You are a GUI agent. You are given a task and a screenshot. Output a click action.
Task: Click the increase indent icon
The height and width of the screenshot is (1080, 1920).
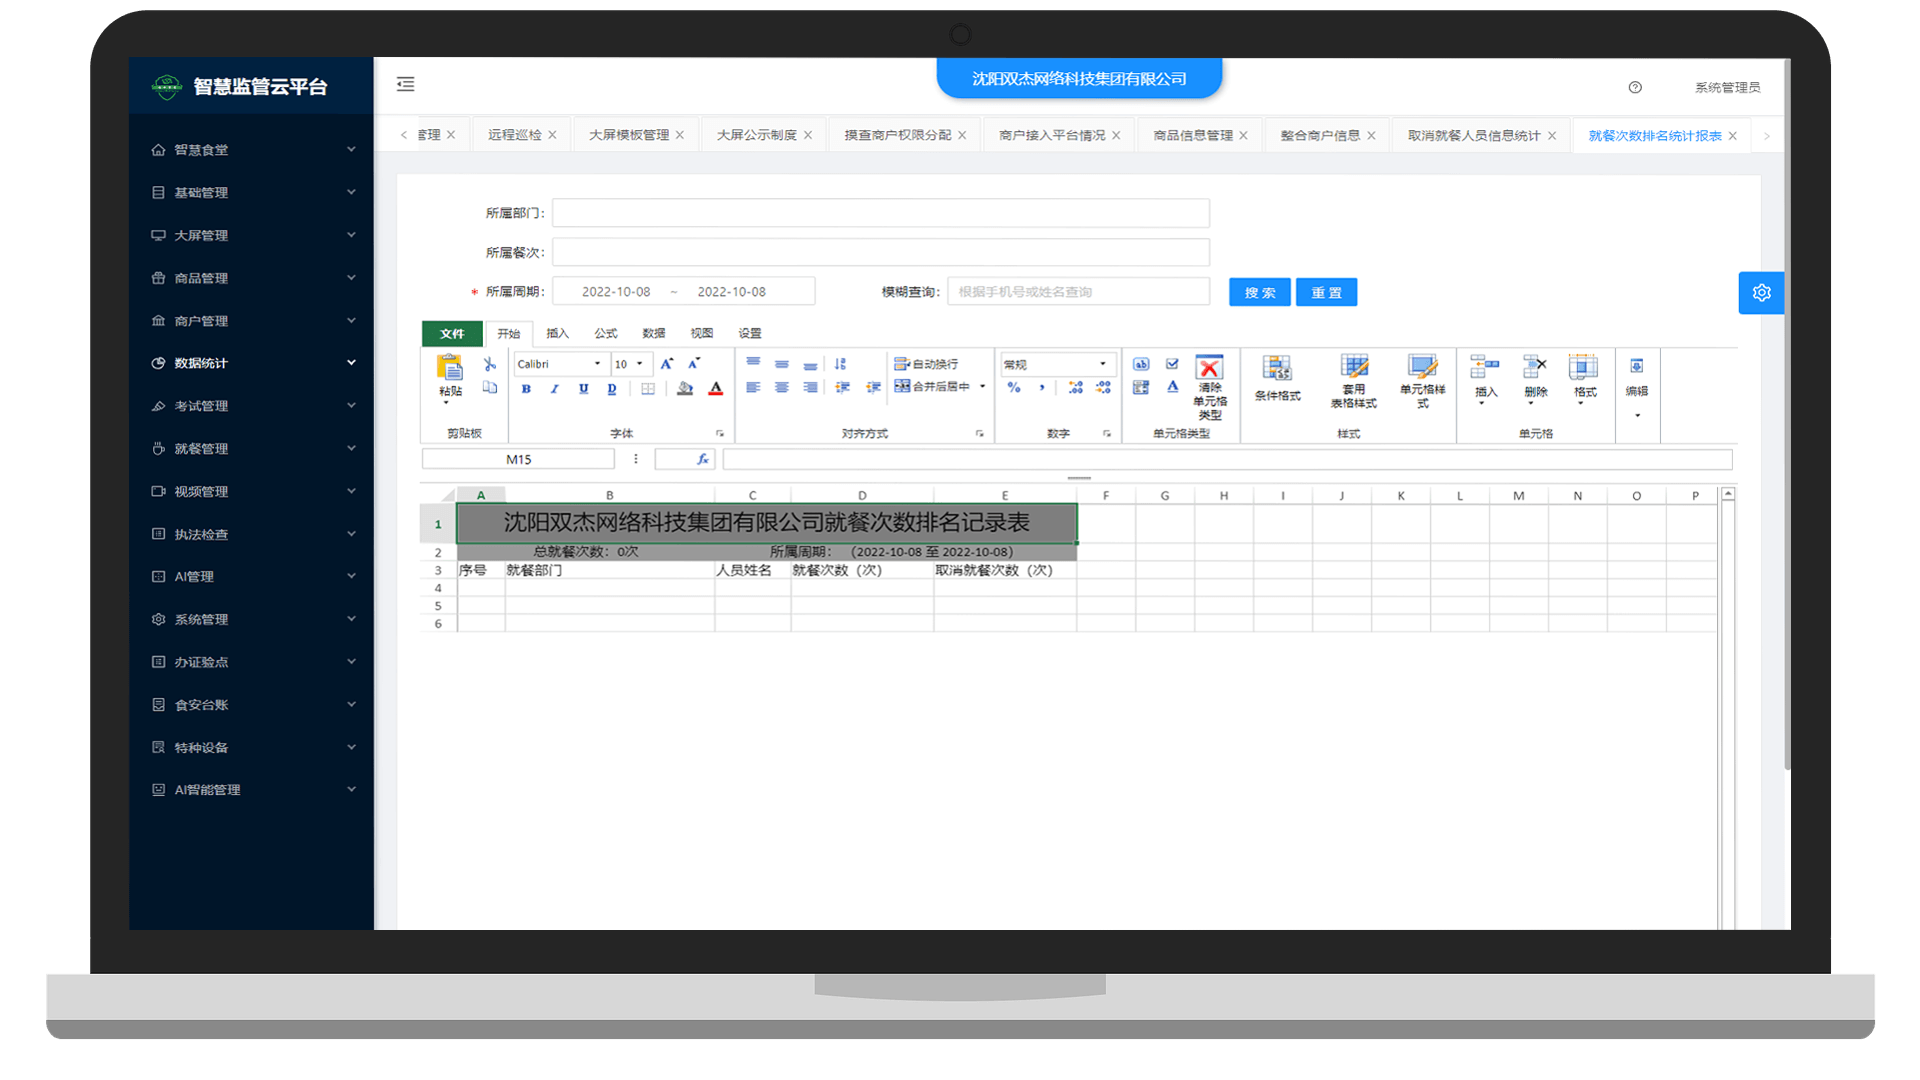873,388
